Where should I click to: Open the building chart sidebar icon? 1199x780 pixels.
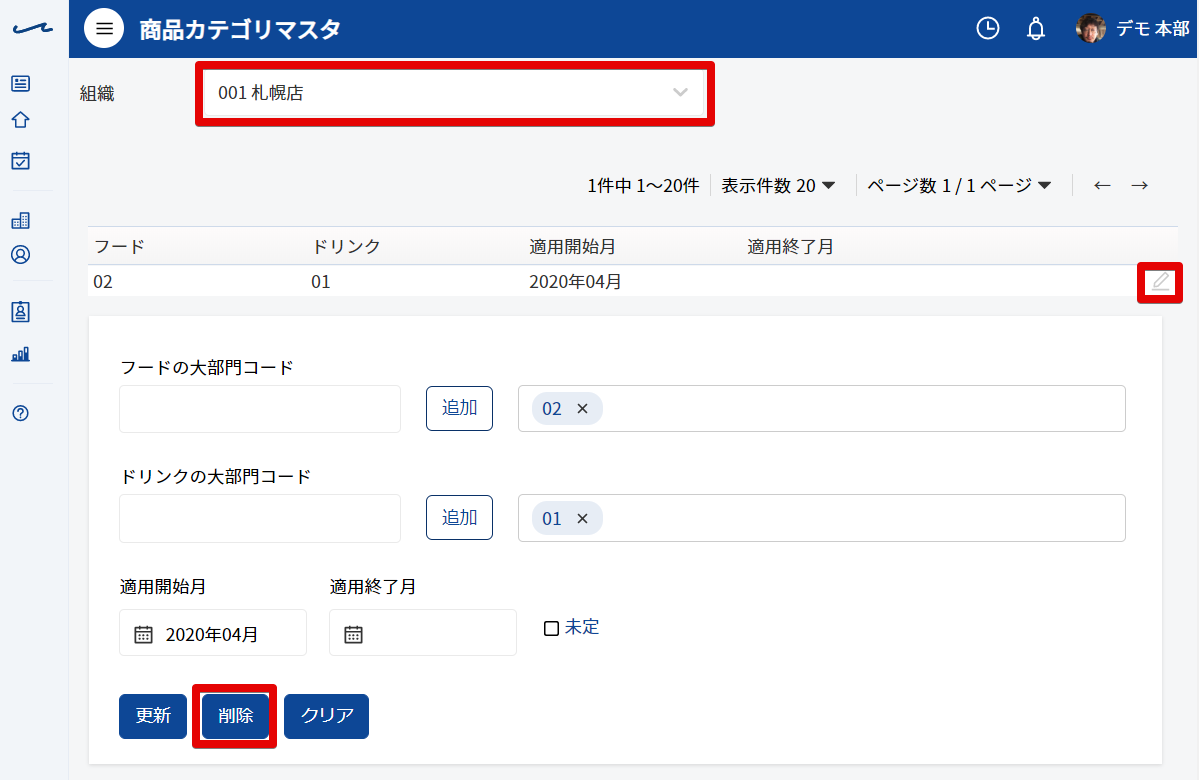21,221
